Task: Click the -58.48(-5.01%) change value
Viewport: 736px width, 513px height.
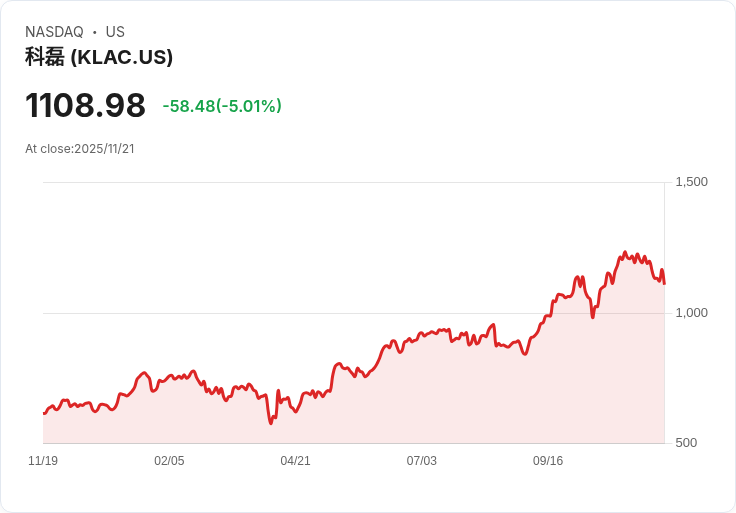Action: (x=222, y=106)
